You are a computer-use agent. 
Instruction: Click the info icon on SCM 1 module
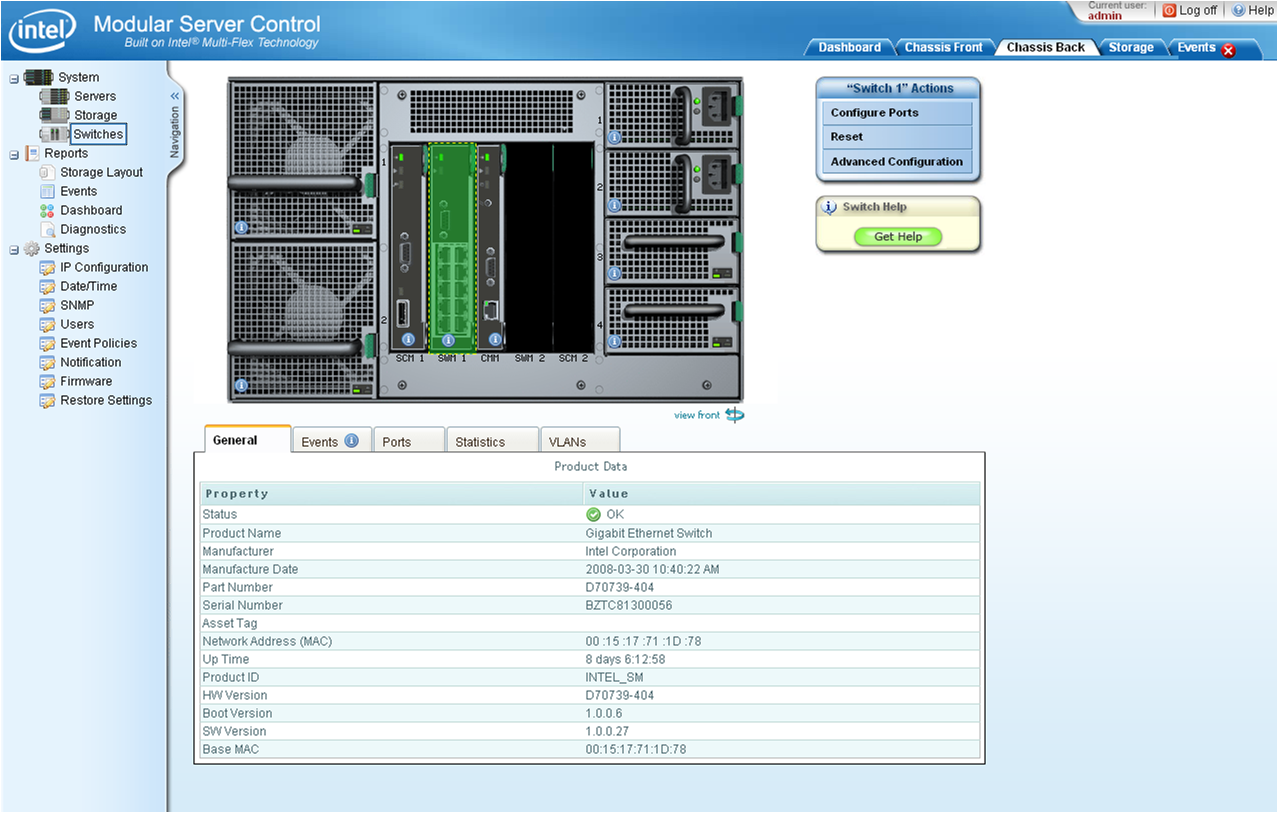408,340
